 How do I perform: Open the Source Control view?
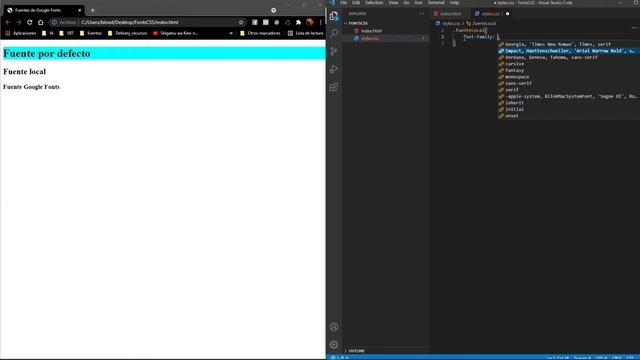coord(334,51)
